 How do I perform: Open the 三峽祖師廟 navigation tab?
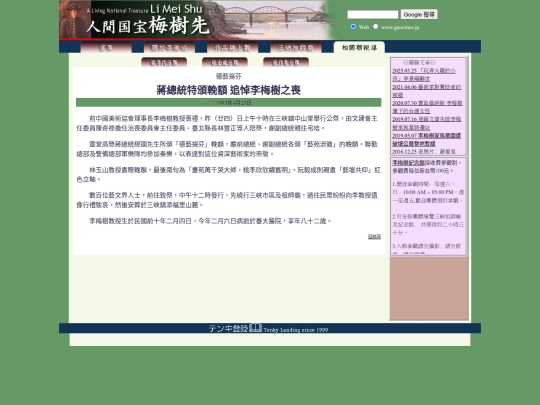296,48
